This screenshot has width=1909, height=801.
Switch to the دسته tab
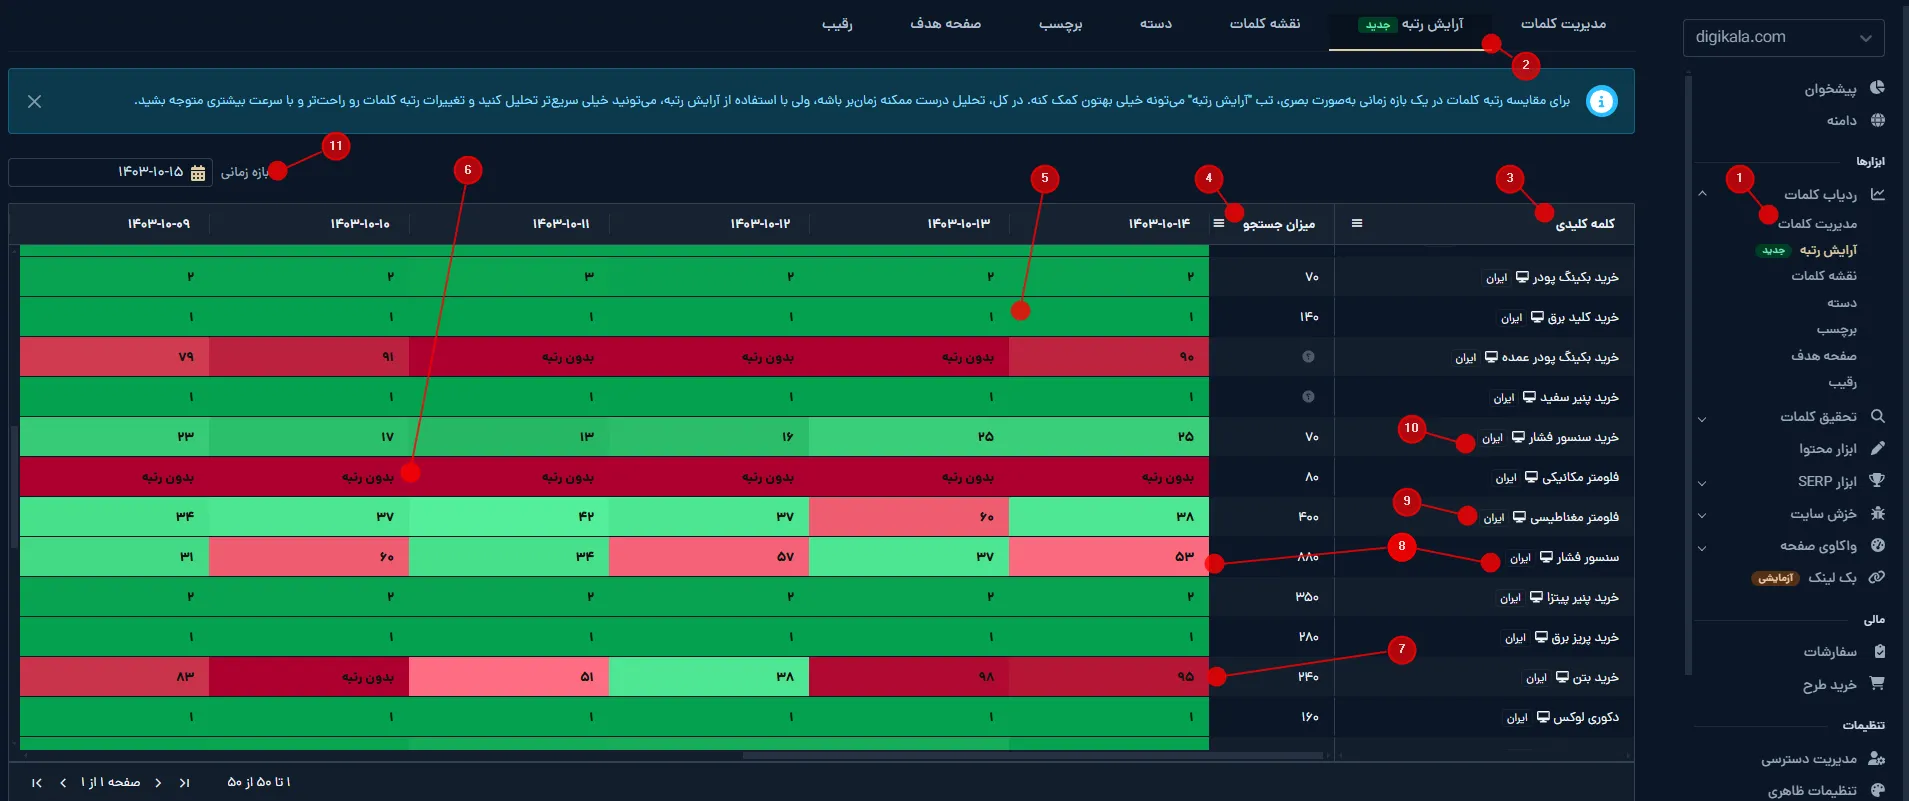(x=1156, y=24)
